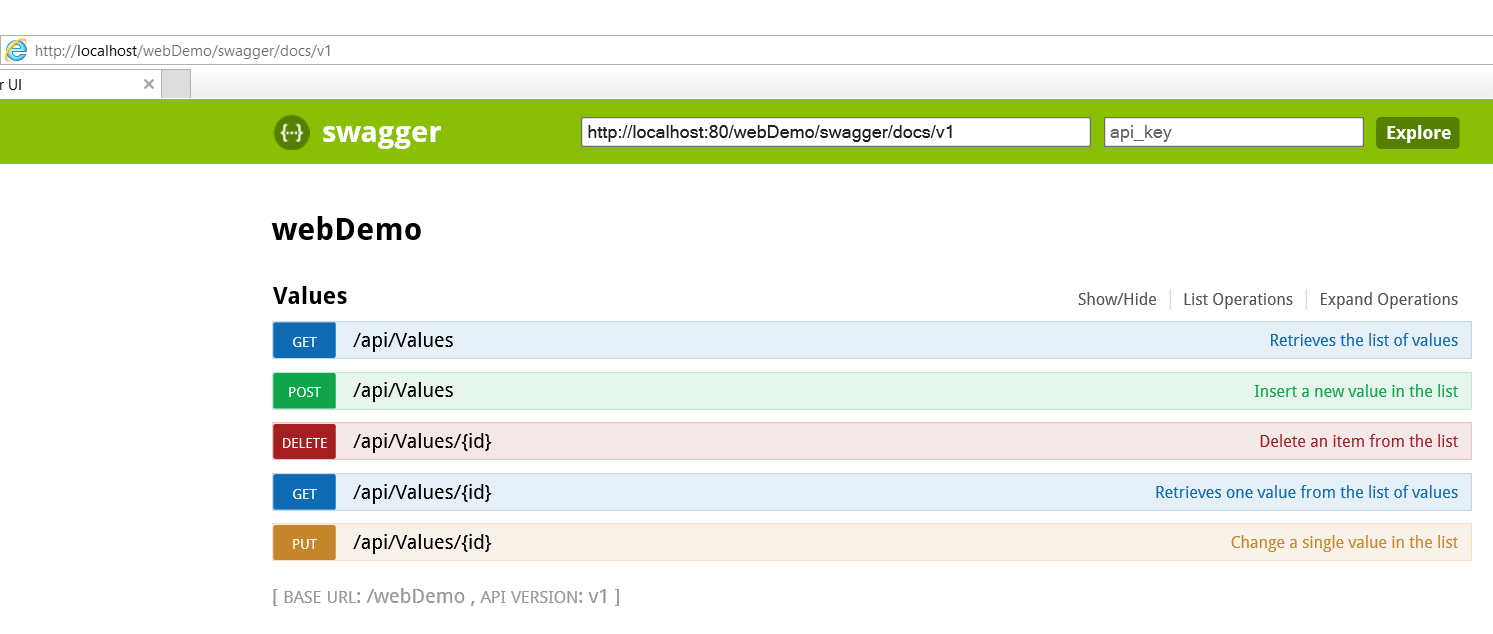Click the BASE URL /webDemo footer text
Viewport: 1493px width, 634px height.
374,596
